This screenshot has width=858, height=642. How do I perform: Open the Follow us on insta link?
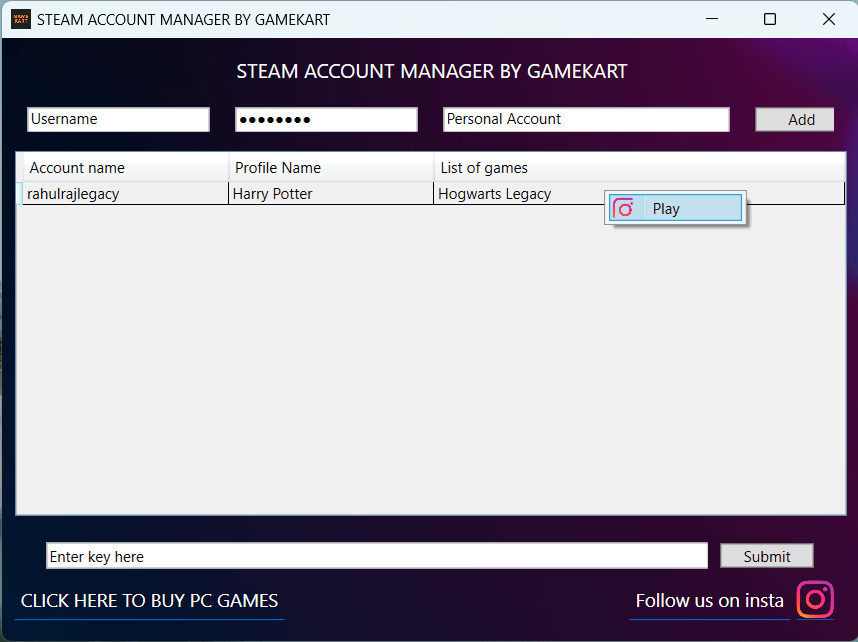click(710, 601)
